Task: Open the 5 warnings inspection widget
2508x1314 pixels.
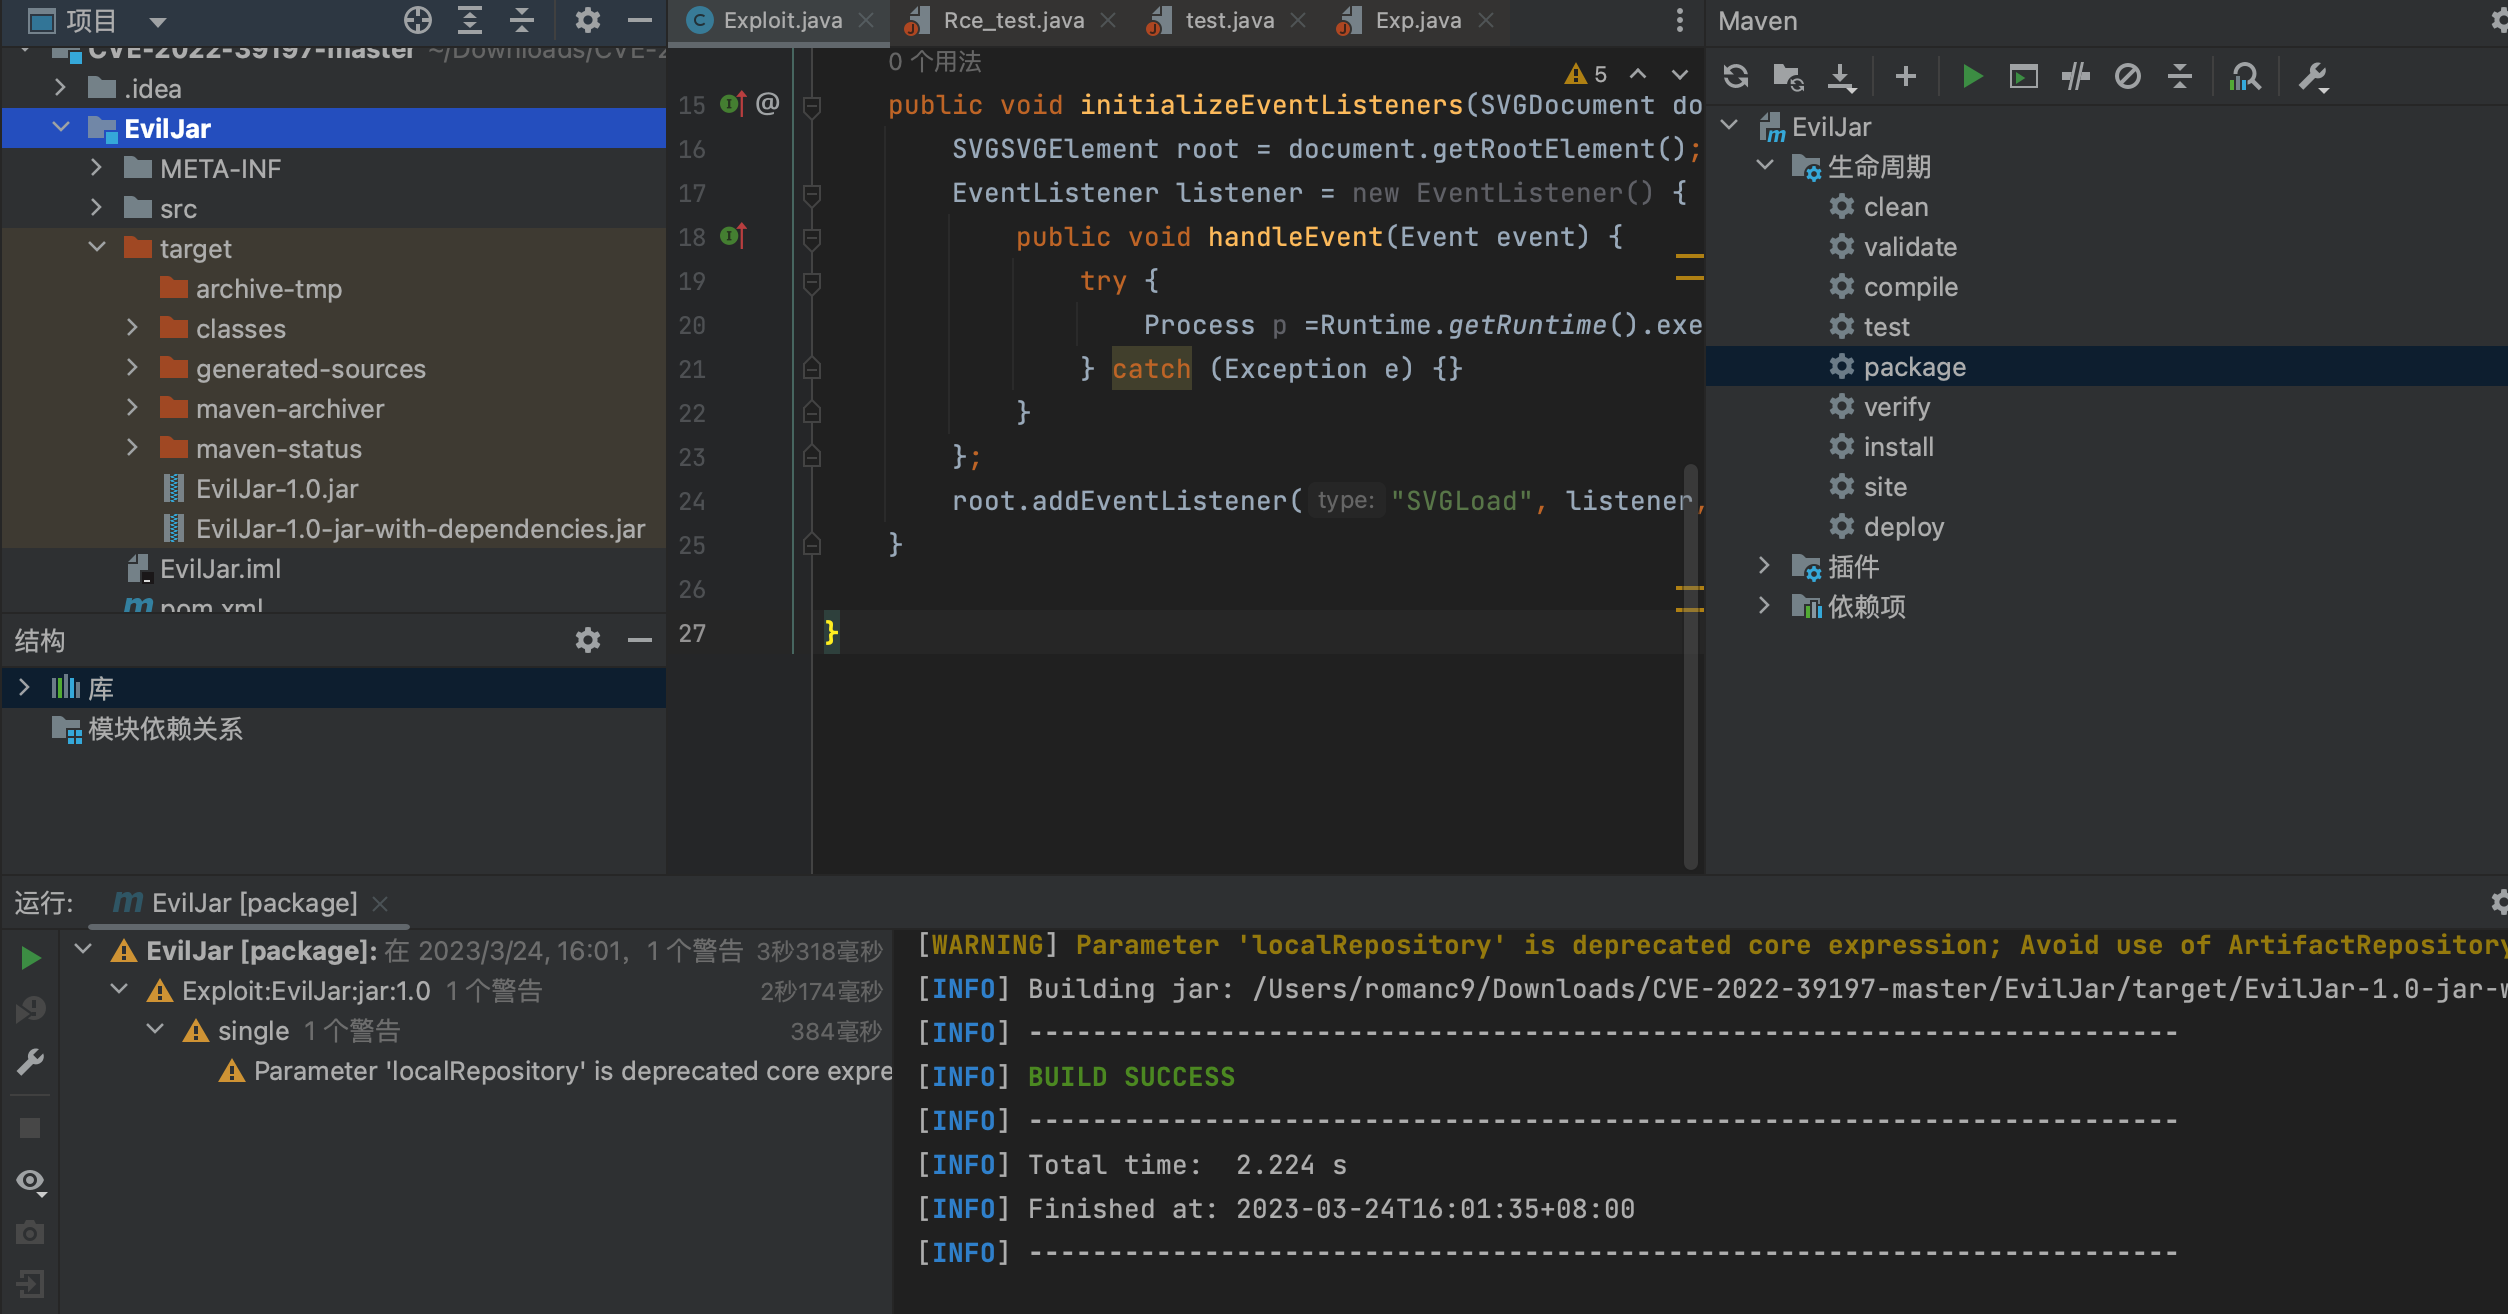Action: [x=1586, y=74]
